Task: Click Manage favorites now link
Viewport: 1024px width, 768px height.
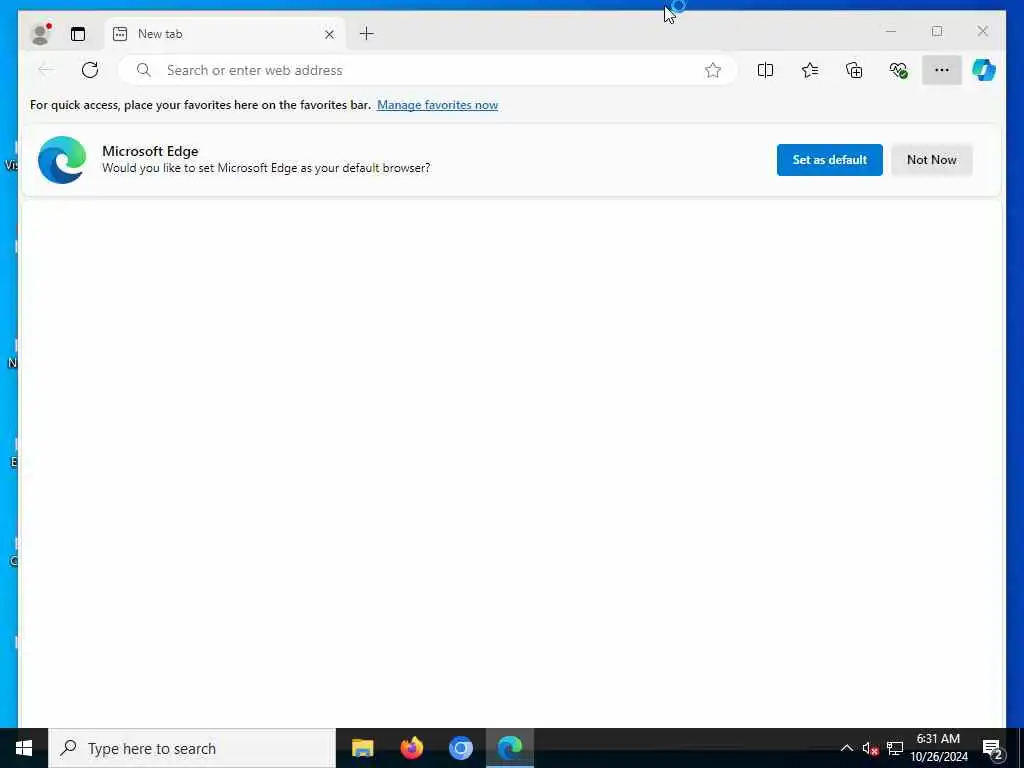Action: 438,105
